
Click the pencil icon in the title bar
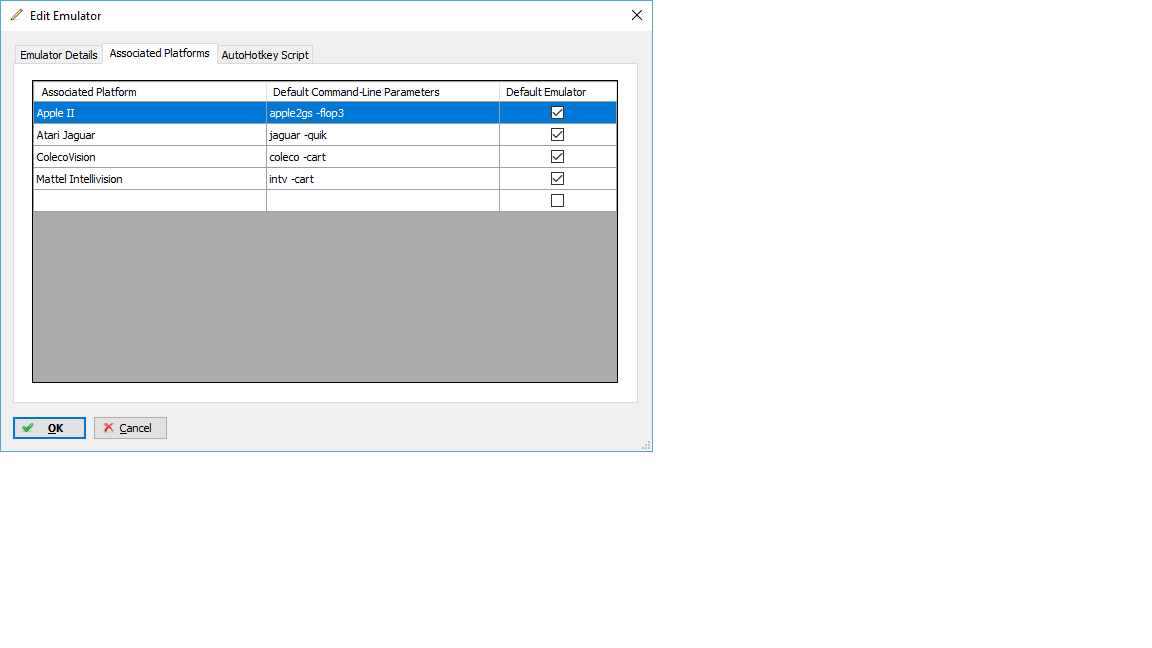click(16, 15)
